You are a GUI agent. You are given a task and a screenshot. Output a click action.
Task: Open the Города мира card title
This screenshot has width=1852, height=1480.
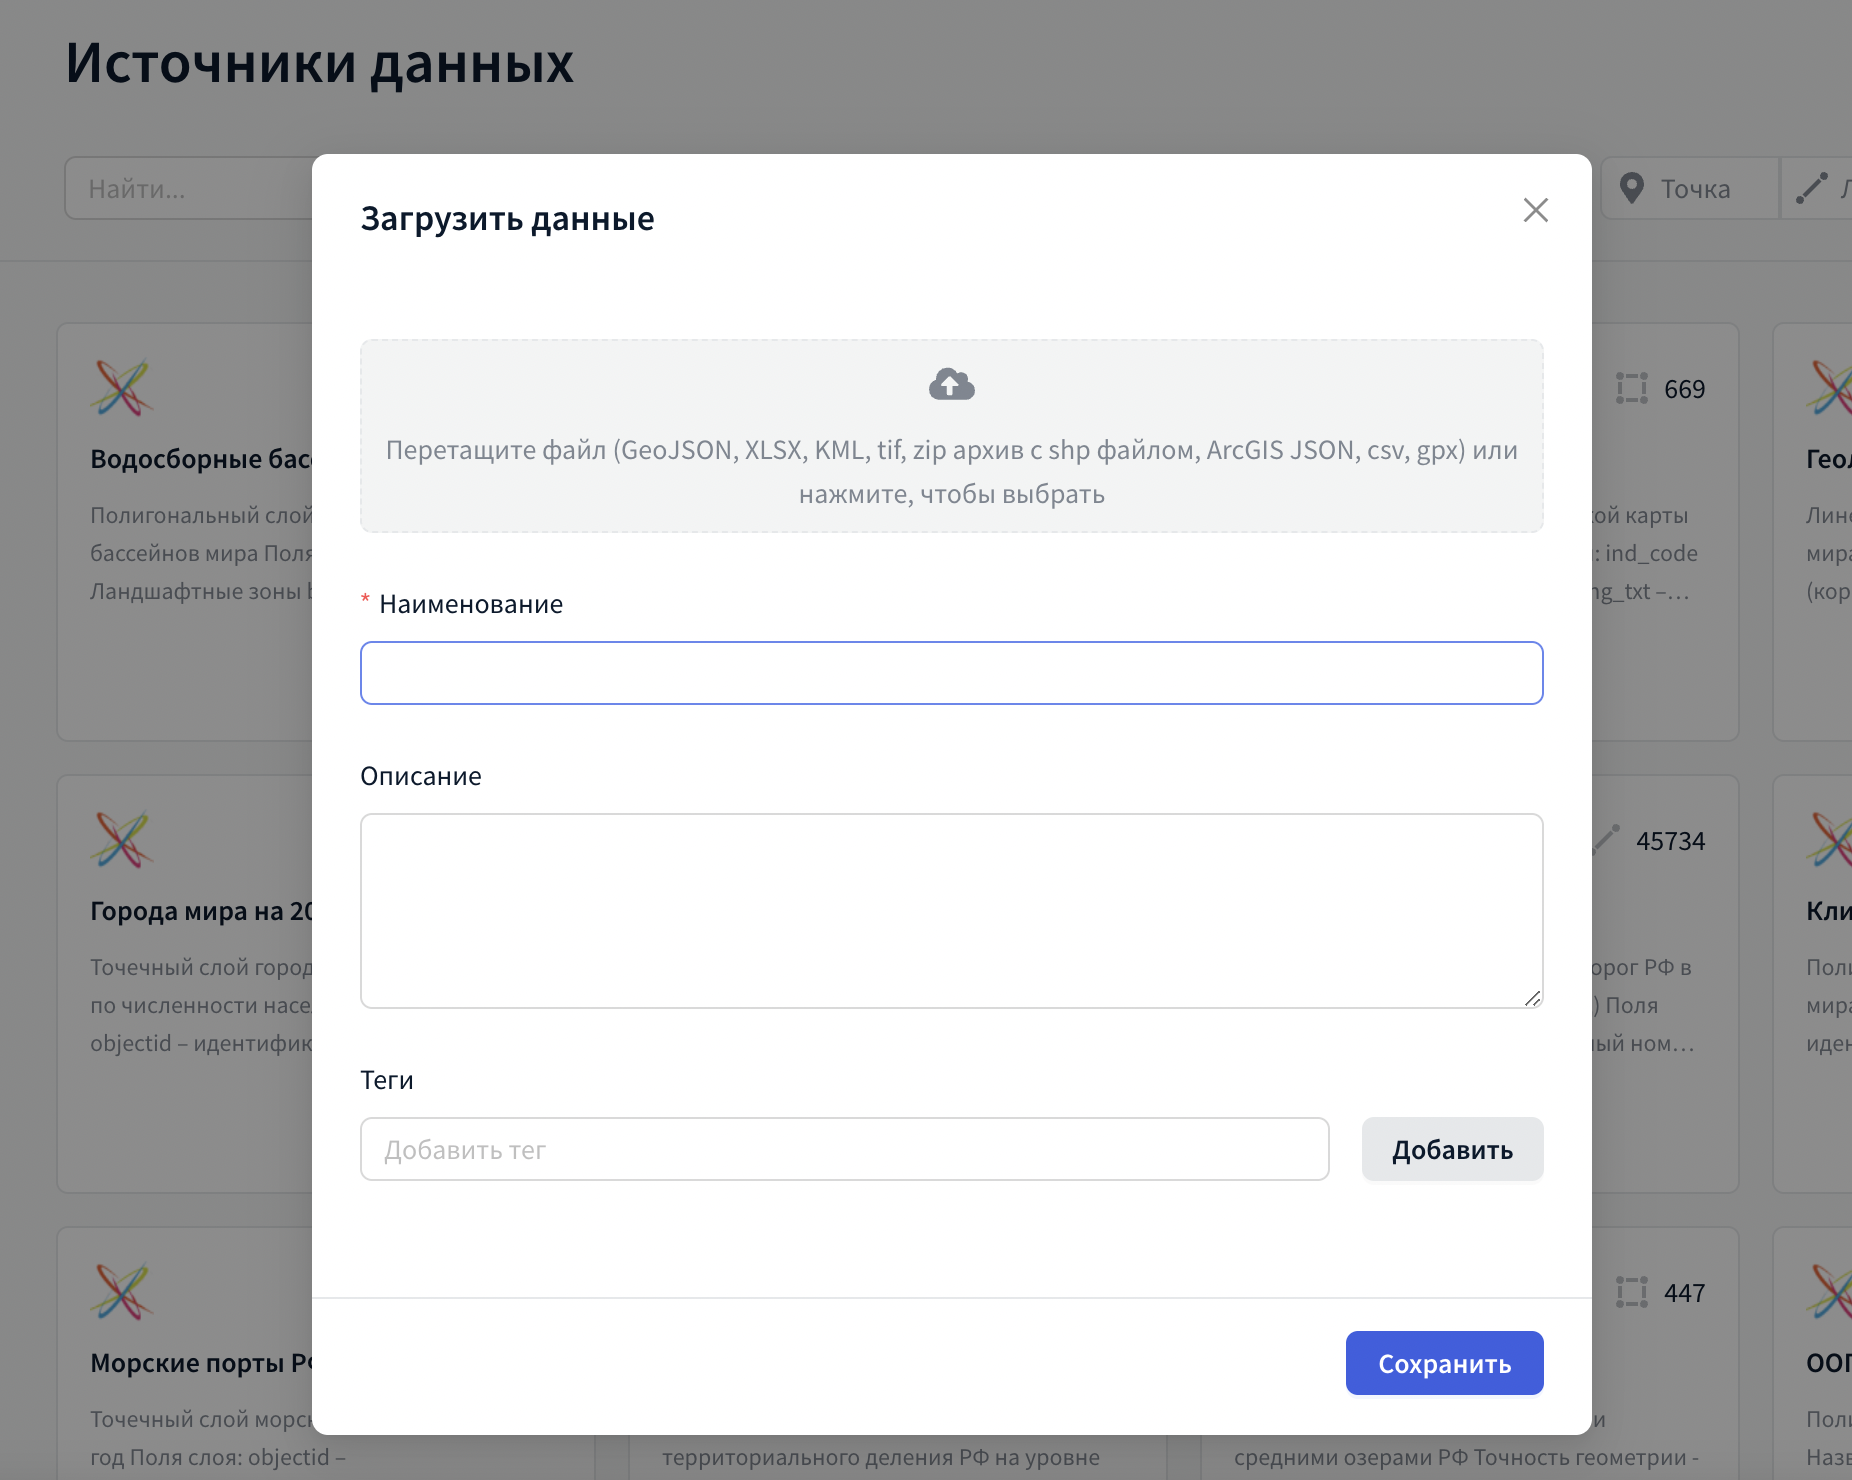click(201, 911)
